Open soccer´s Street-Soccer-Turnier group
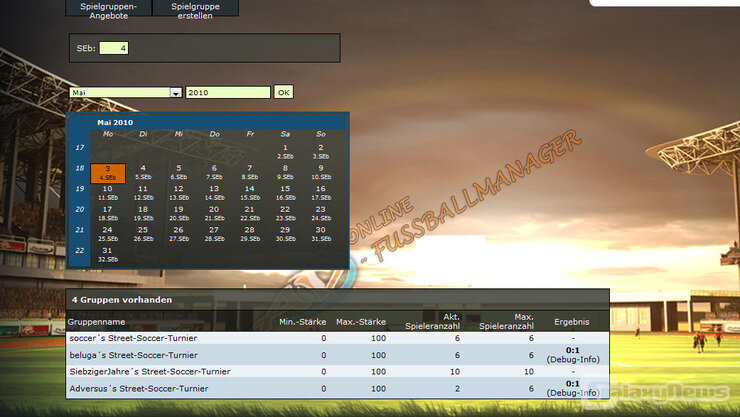The height and width of the screenshot is (417, 740). (x=133, y=338)
